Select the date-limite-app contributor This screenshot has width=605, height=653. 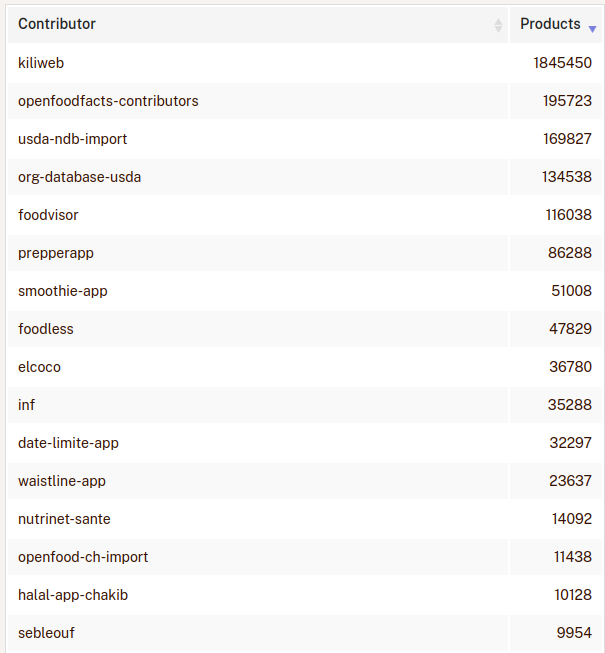[68, 443]
